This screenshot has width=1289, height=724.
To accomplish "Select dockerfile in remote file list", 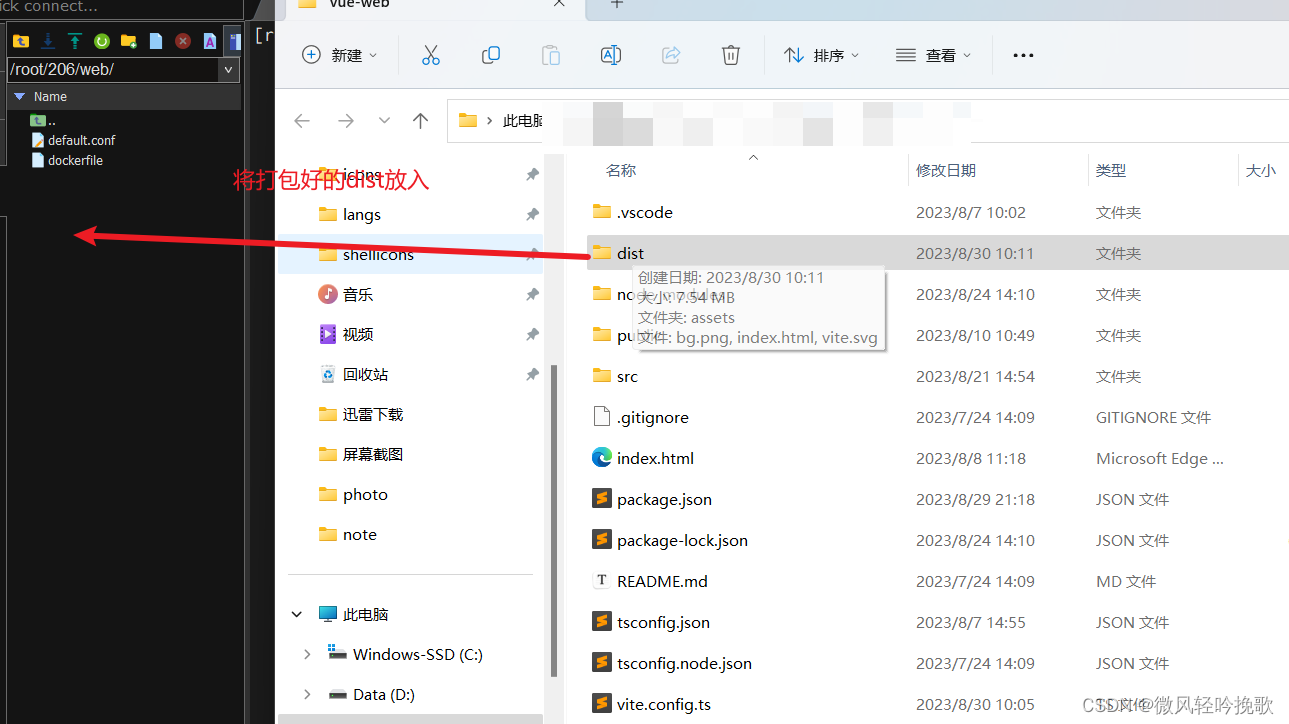I will click(67, 160).
